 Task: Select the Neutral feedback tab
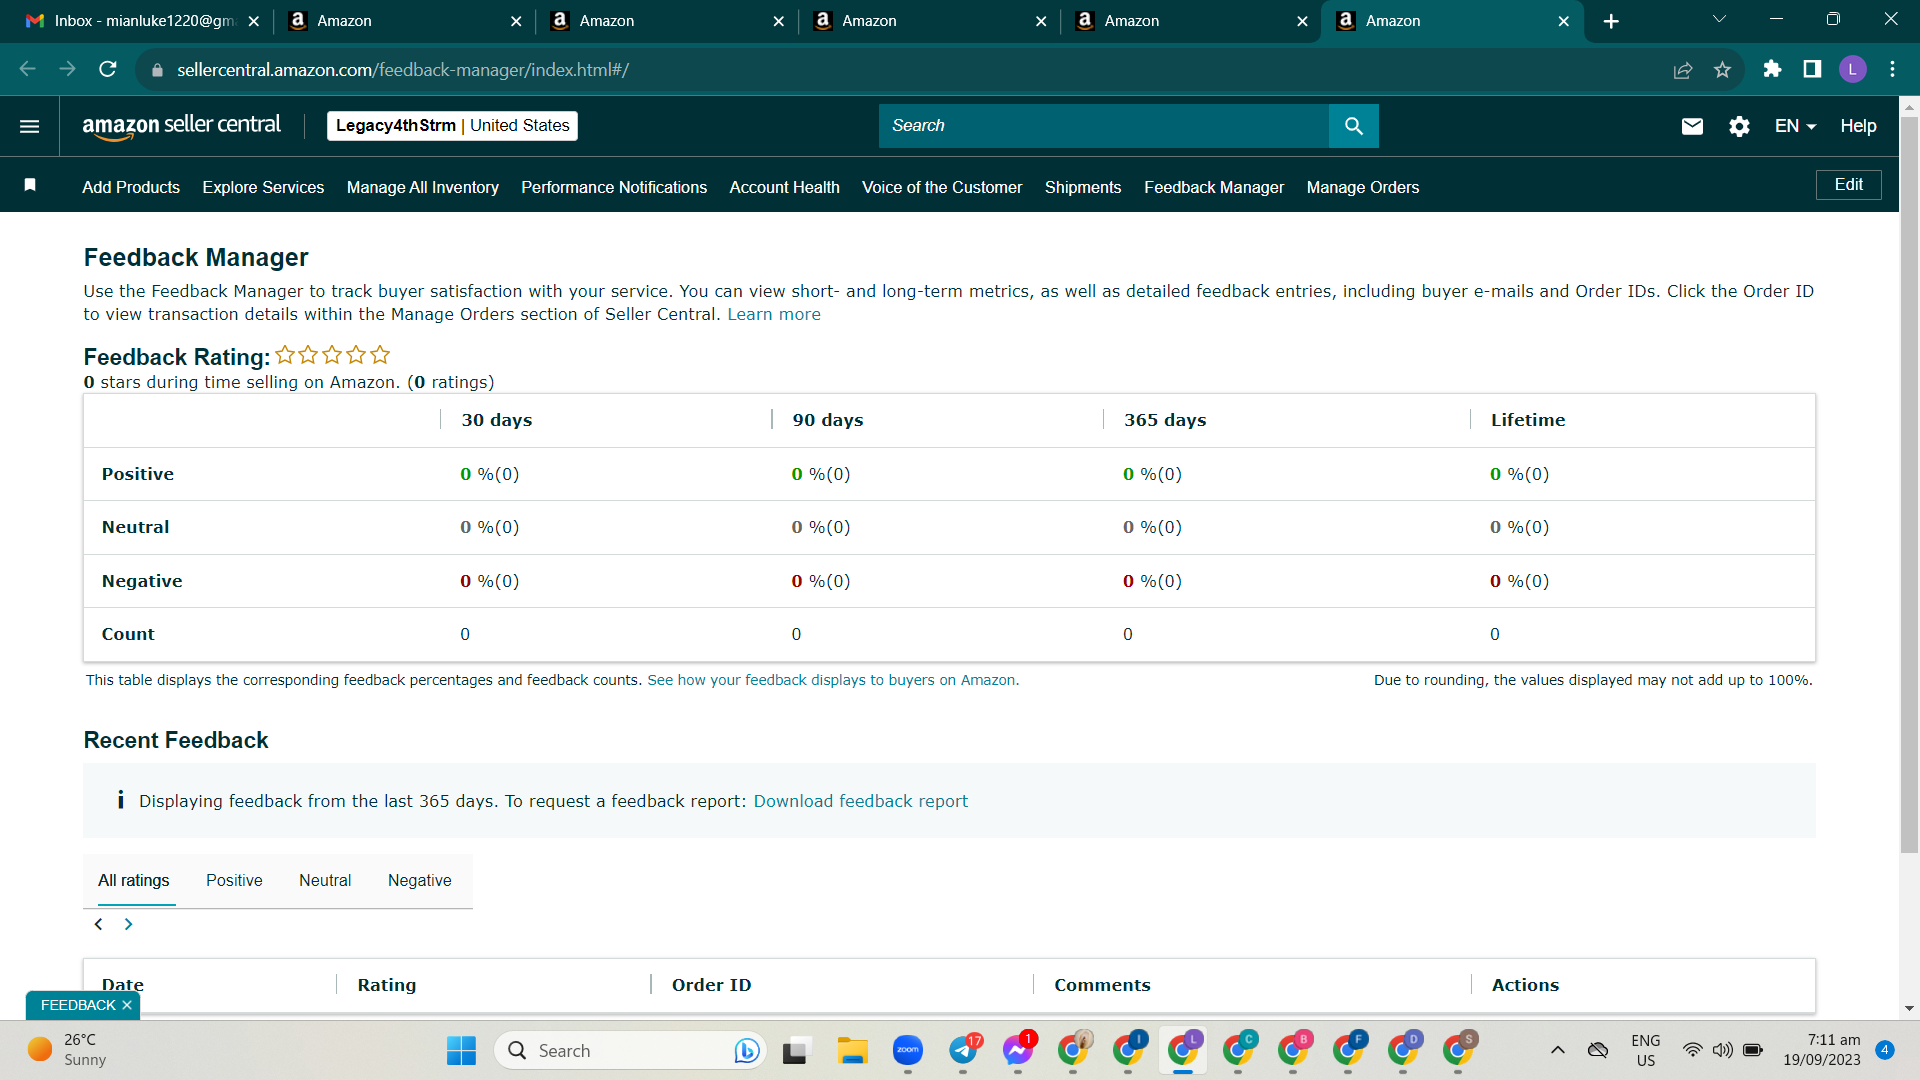pos(325,880)
